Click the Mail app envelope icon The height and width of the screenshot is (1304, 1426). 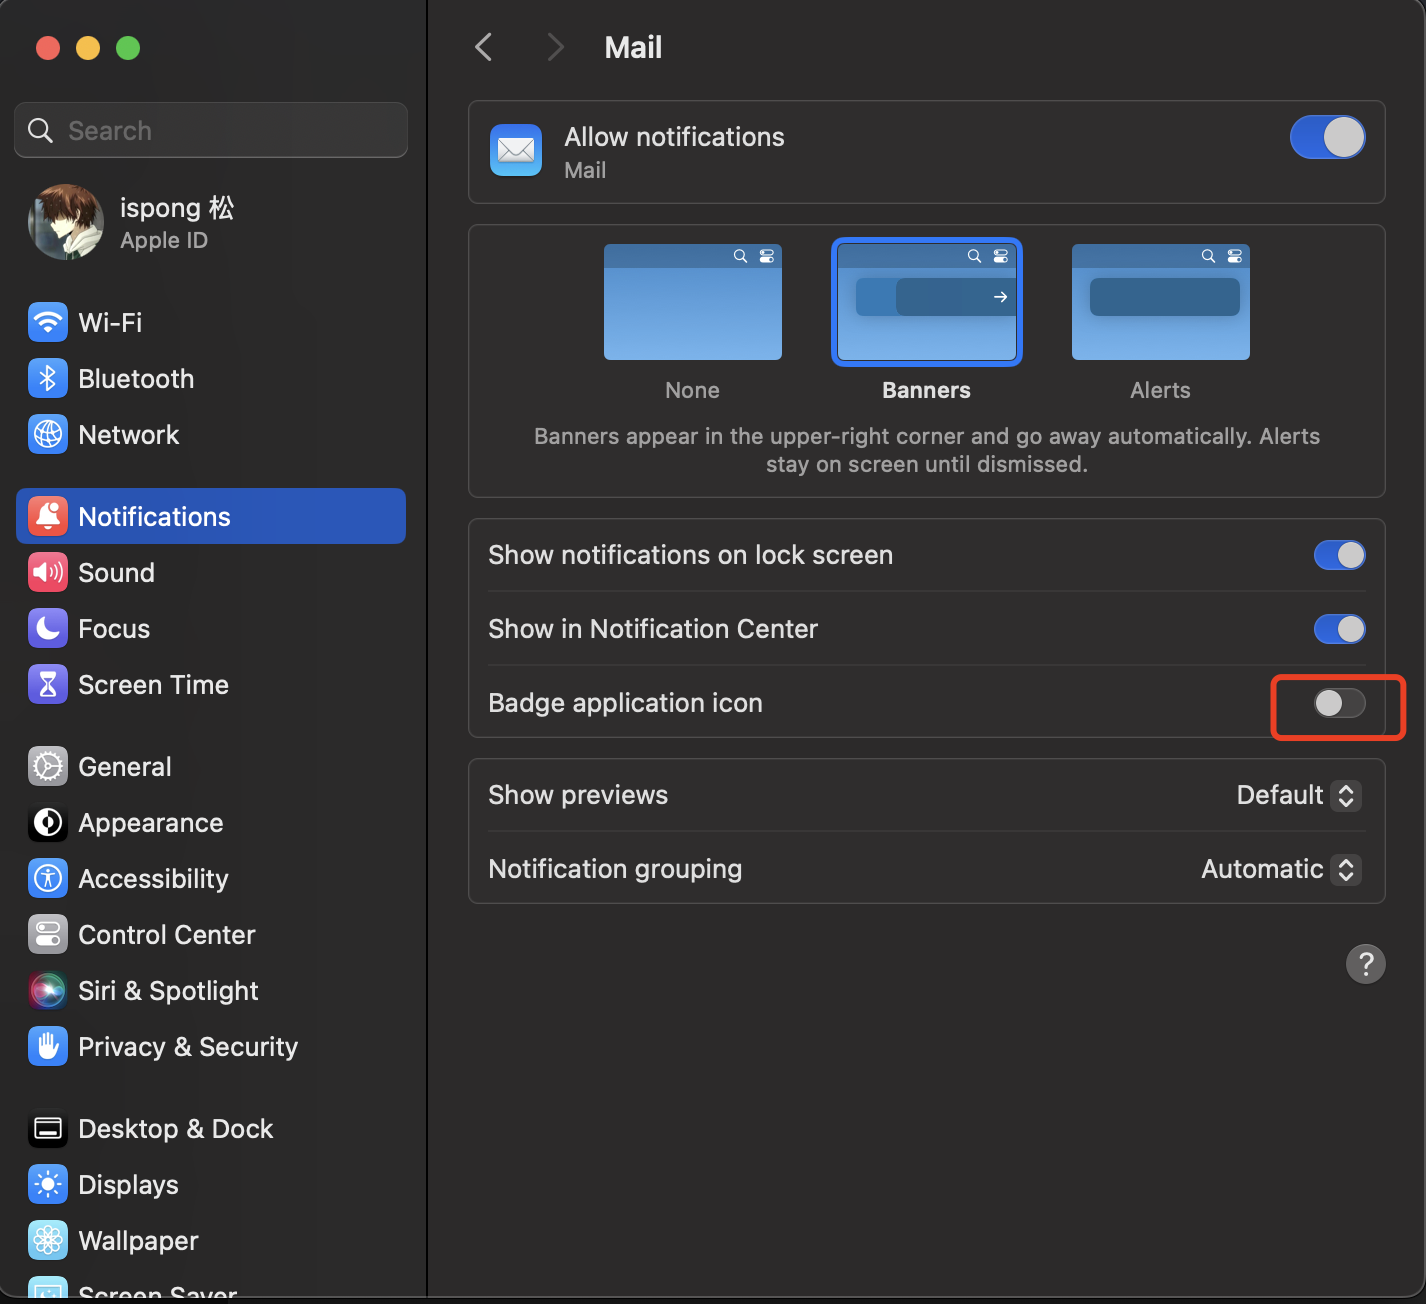tap(516, 150)
